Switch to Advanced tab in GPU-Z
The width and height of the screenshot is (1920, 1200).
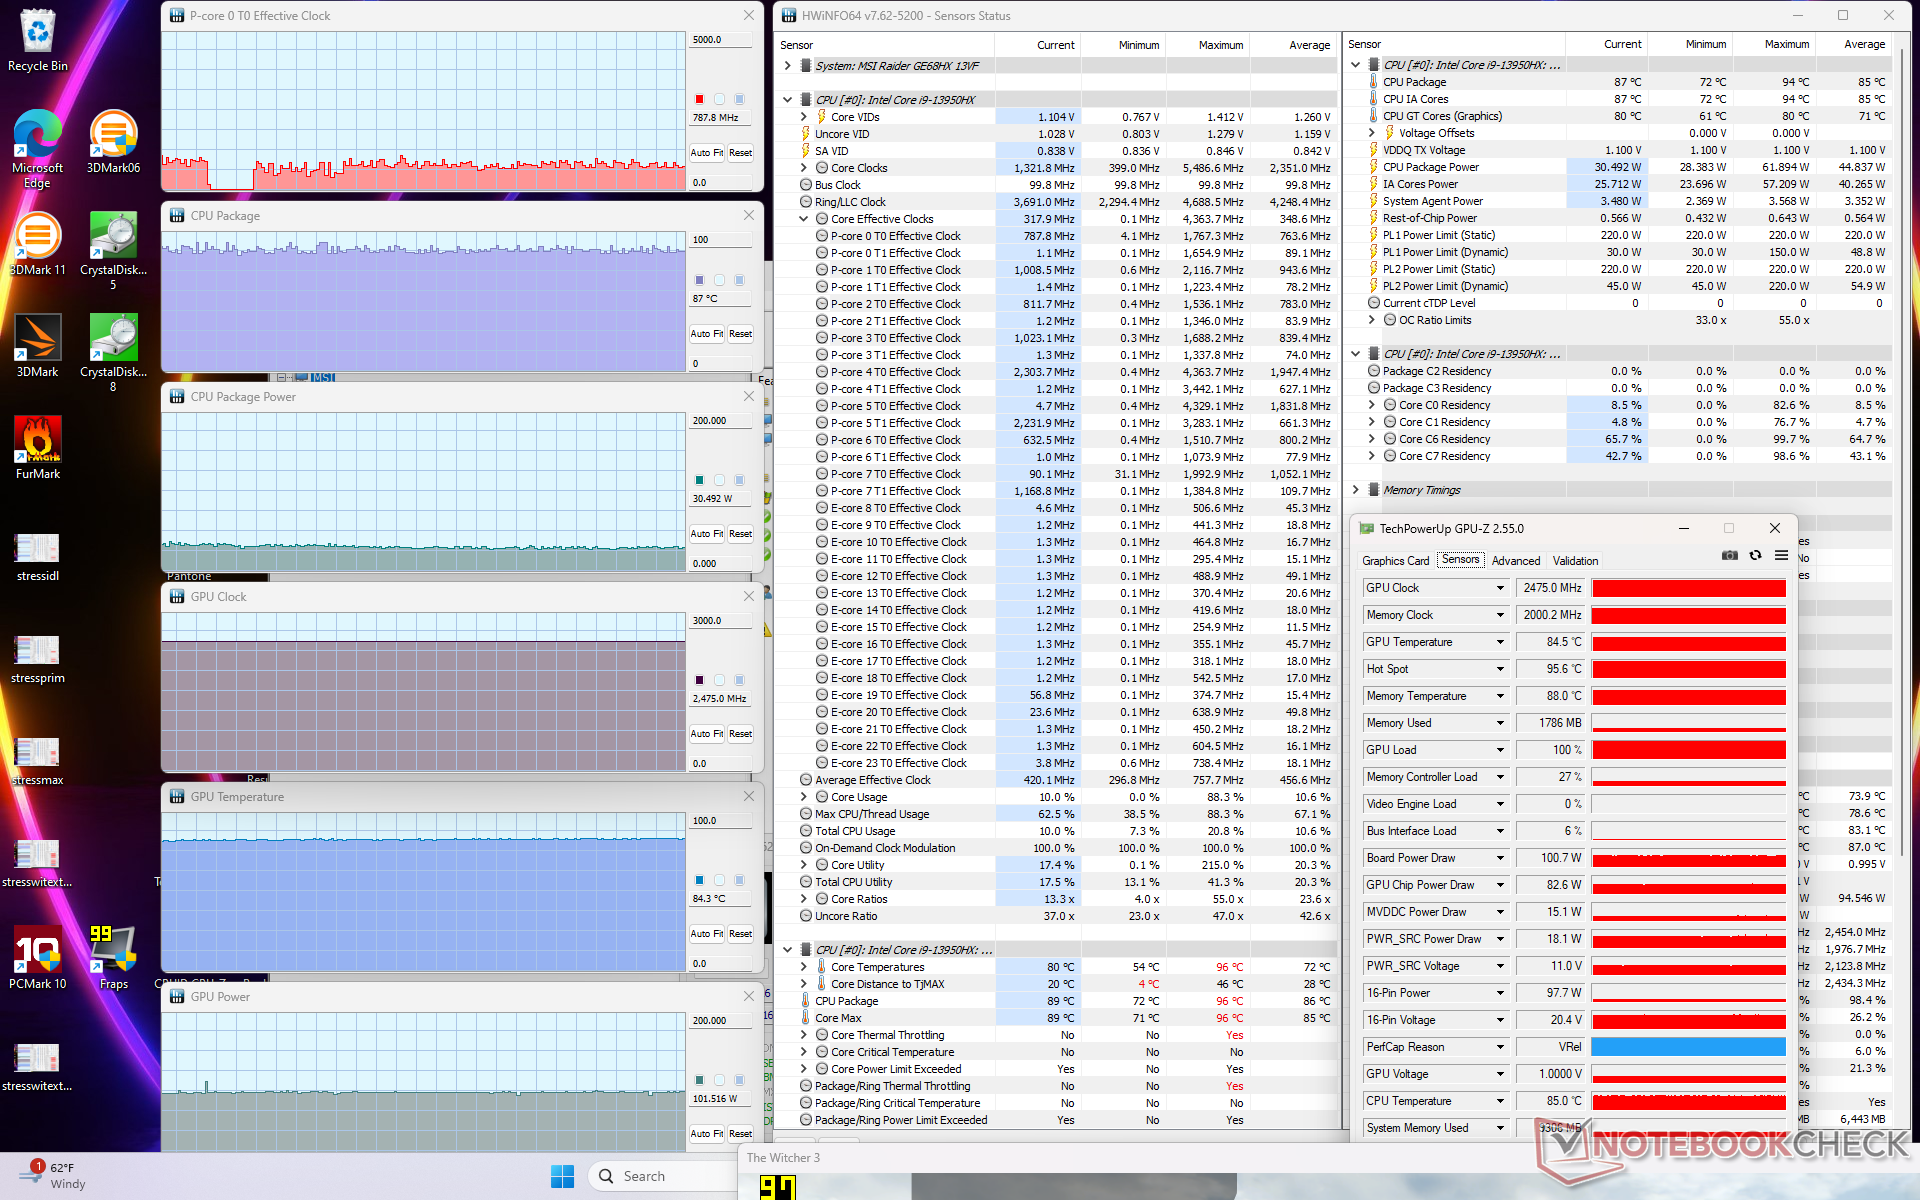tap(1515, 561)
